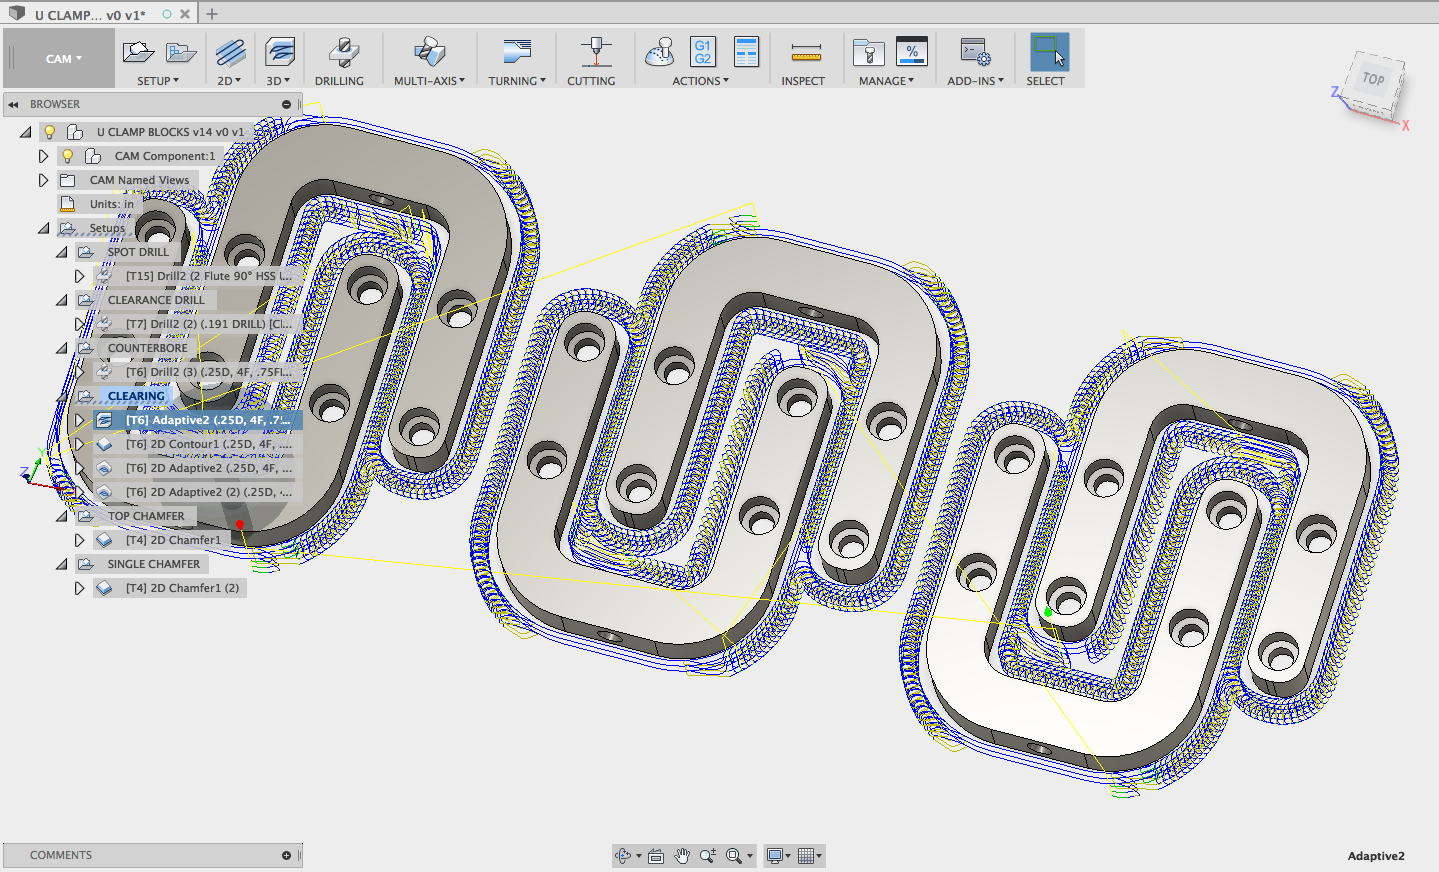This screenshot has height=872, width=1439.
Task: Collapse the BROWSER panel with the minus control
Action: [286, 103]
